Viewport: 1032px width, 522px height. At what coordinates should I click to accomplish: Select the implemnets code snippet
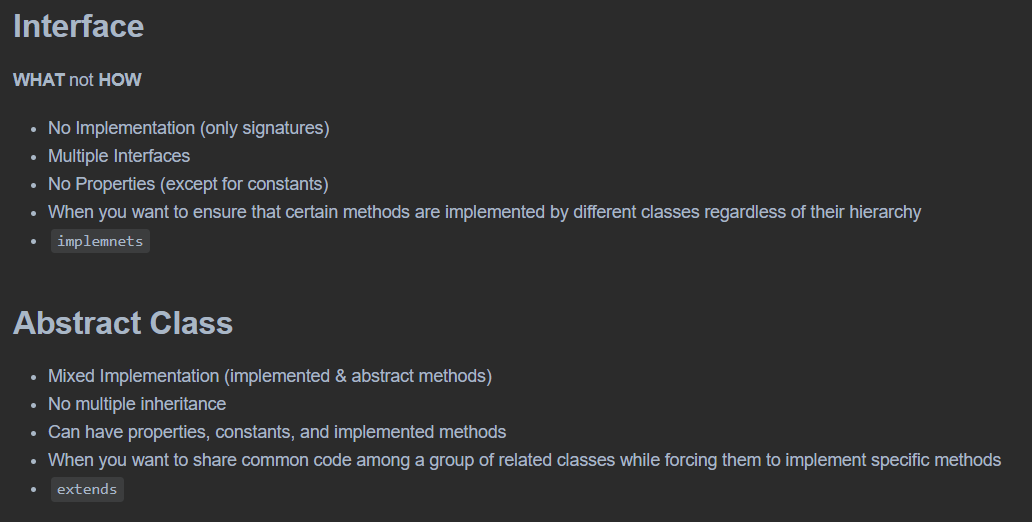pyautogui.click(x=100, y=241)
